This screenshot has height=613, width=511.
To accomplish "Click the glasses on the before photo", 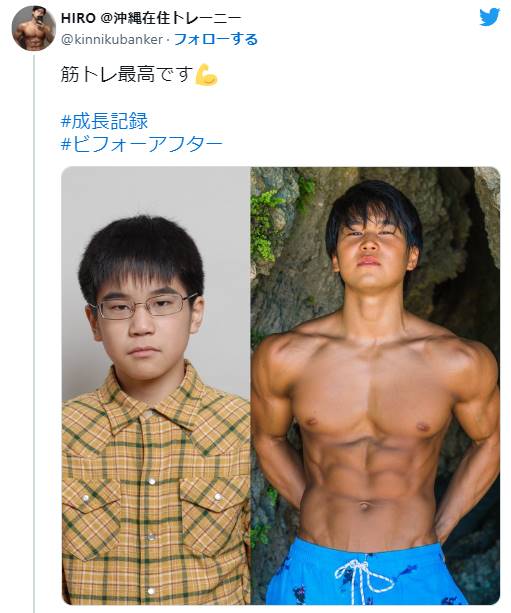I will [x=143, y=306].
